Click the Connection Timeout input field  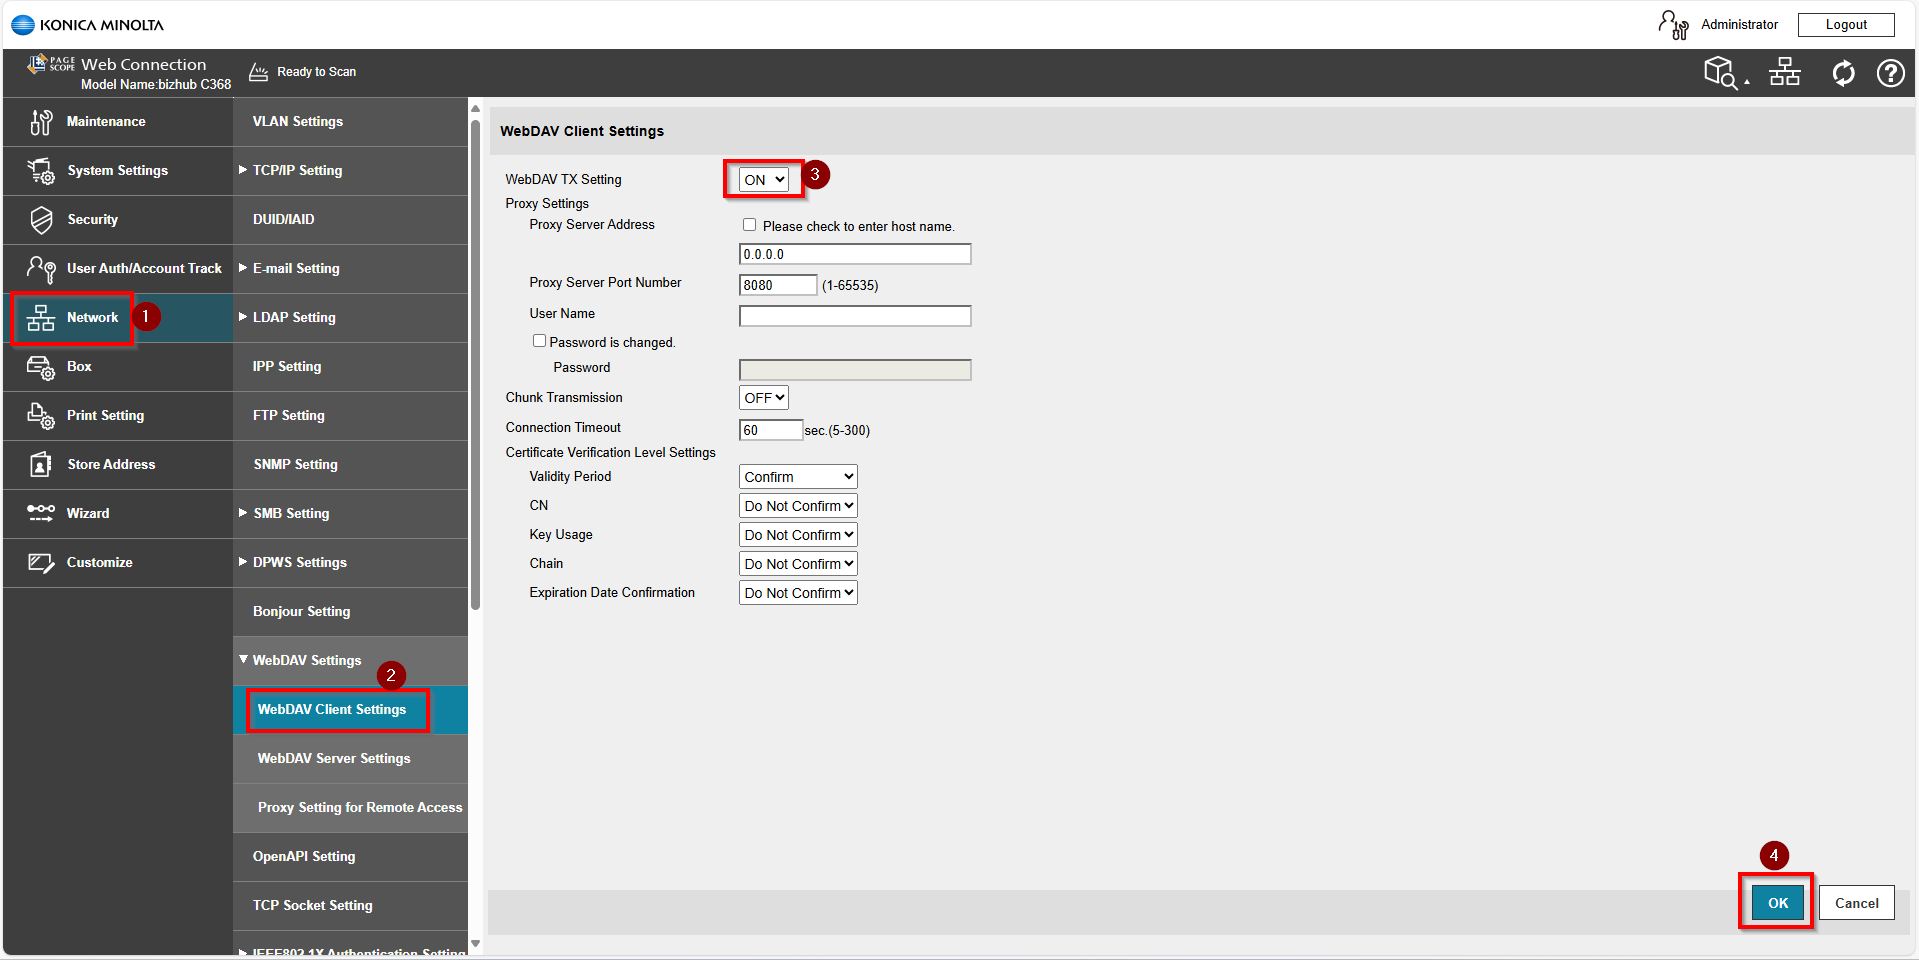770,430
